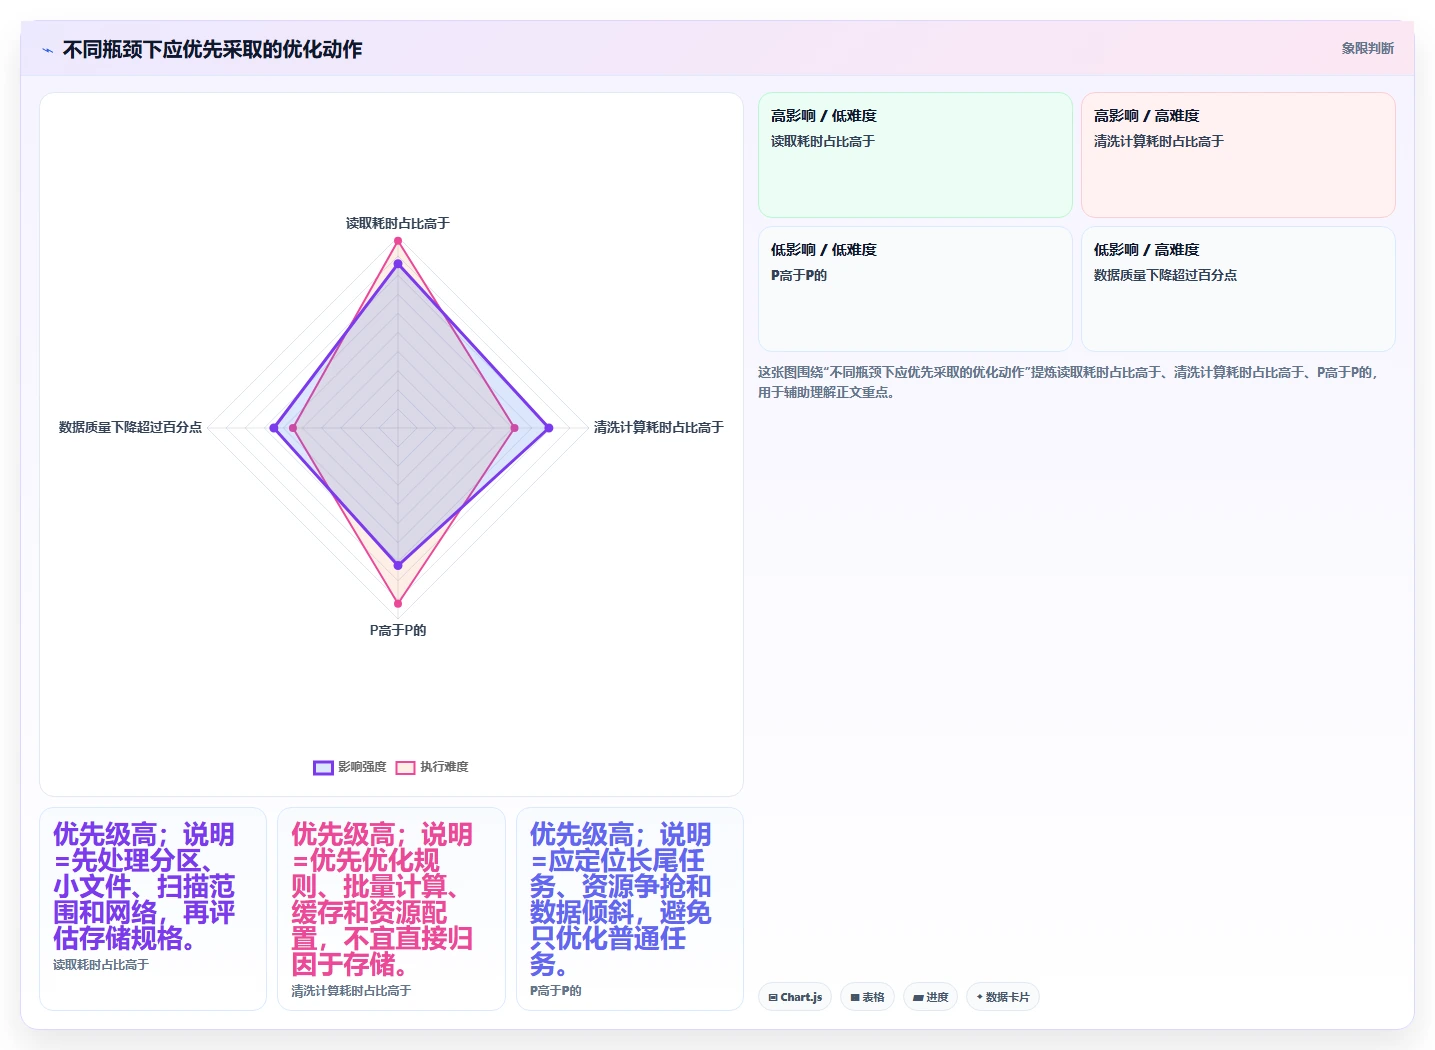Click the 进度 tag at the bottom
The width and height of the screenshot is (1435, 1050).
point(930,997)
